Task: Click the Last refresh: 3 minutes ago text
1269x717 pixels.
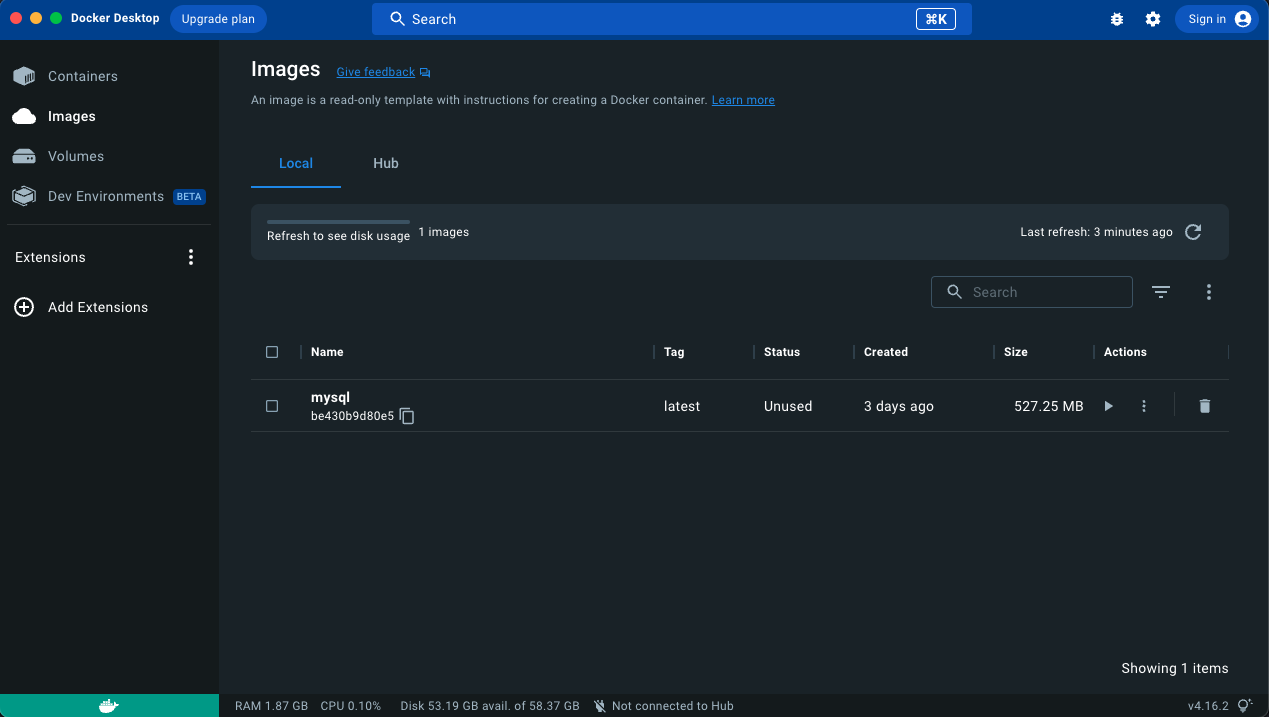Action: [1096, 232]
